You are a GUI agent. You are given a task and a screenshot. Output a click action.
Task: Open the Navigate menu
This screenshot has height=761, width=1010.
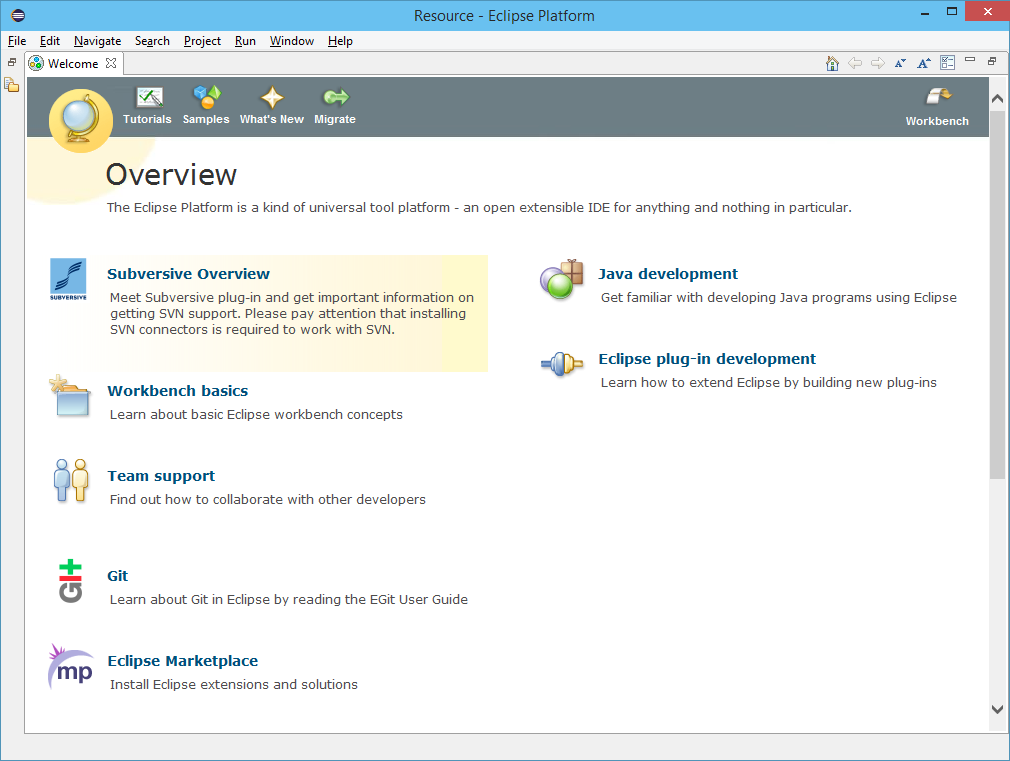tap(97, 41)
